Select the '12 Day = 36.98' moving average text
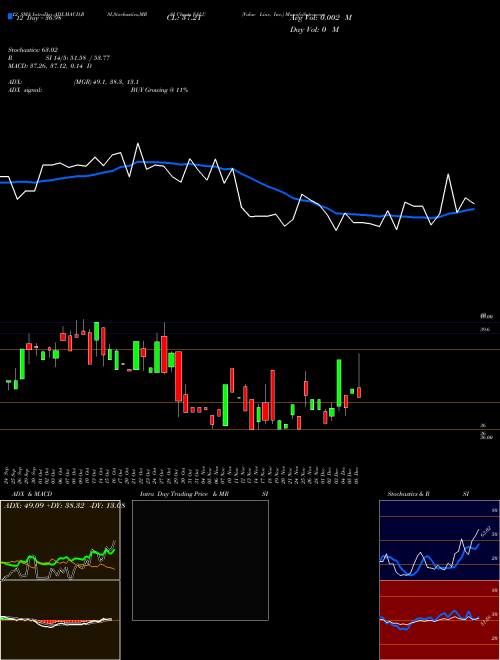Viewport: 500px width, 660px height. click(39, 18)
